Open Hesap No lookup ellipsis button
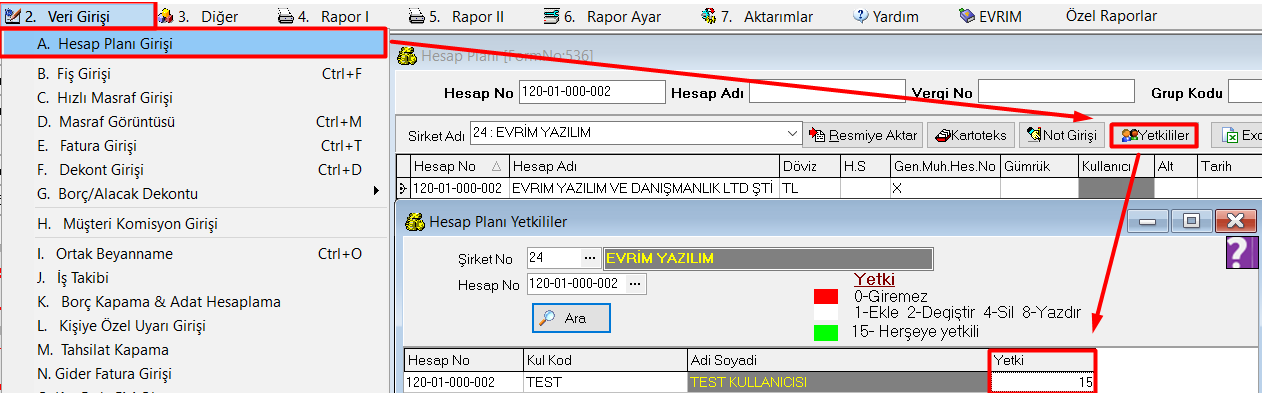Screen dimensions: 1262x396 coord(634,285)
